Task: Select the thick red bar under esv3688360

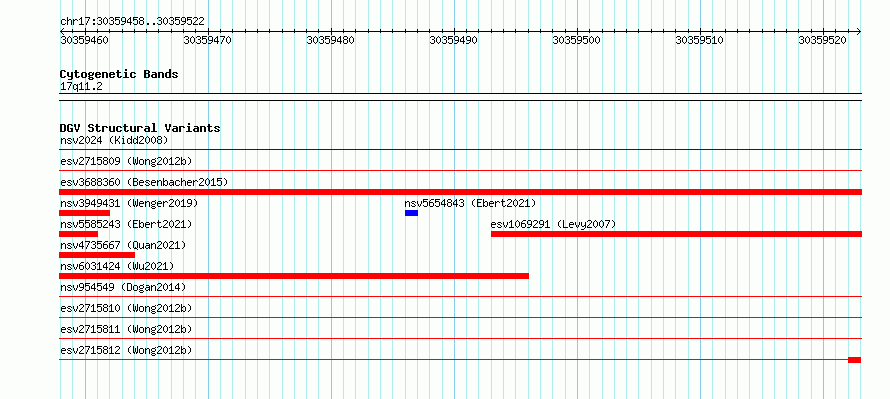Action: [x=460, y=192]
